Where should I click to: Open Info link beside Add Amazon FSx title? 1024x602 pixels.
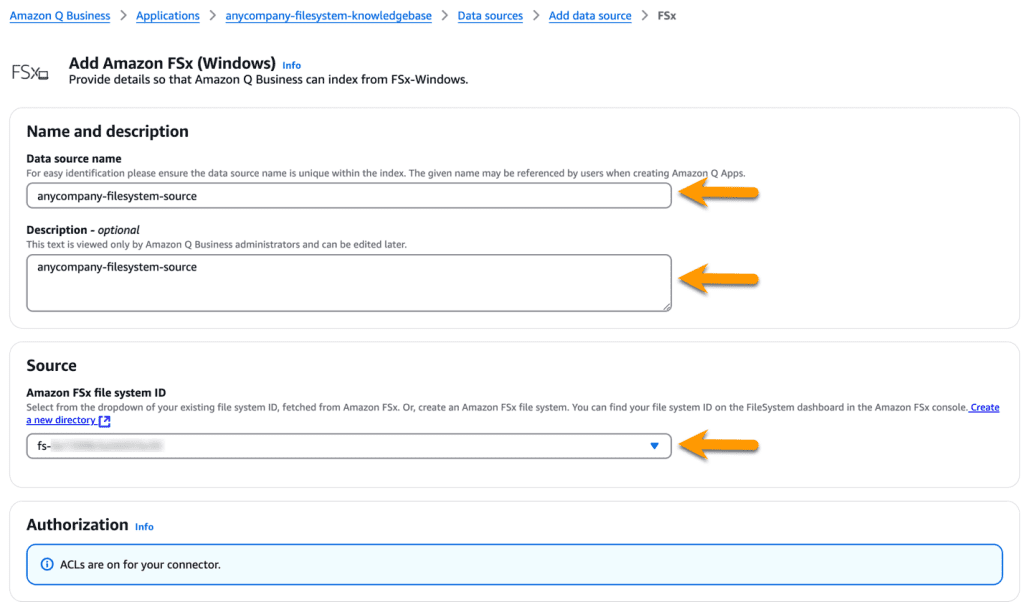point(291,65)
